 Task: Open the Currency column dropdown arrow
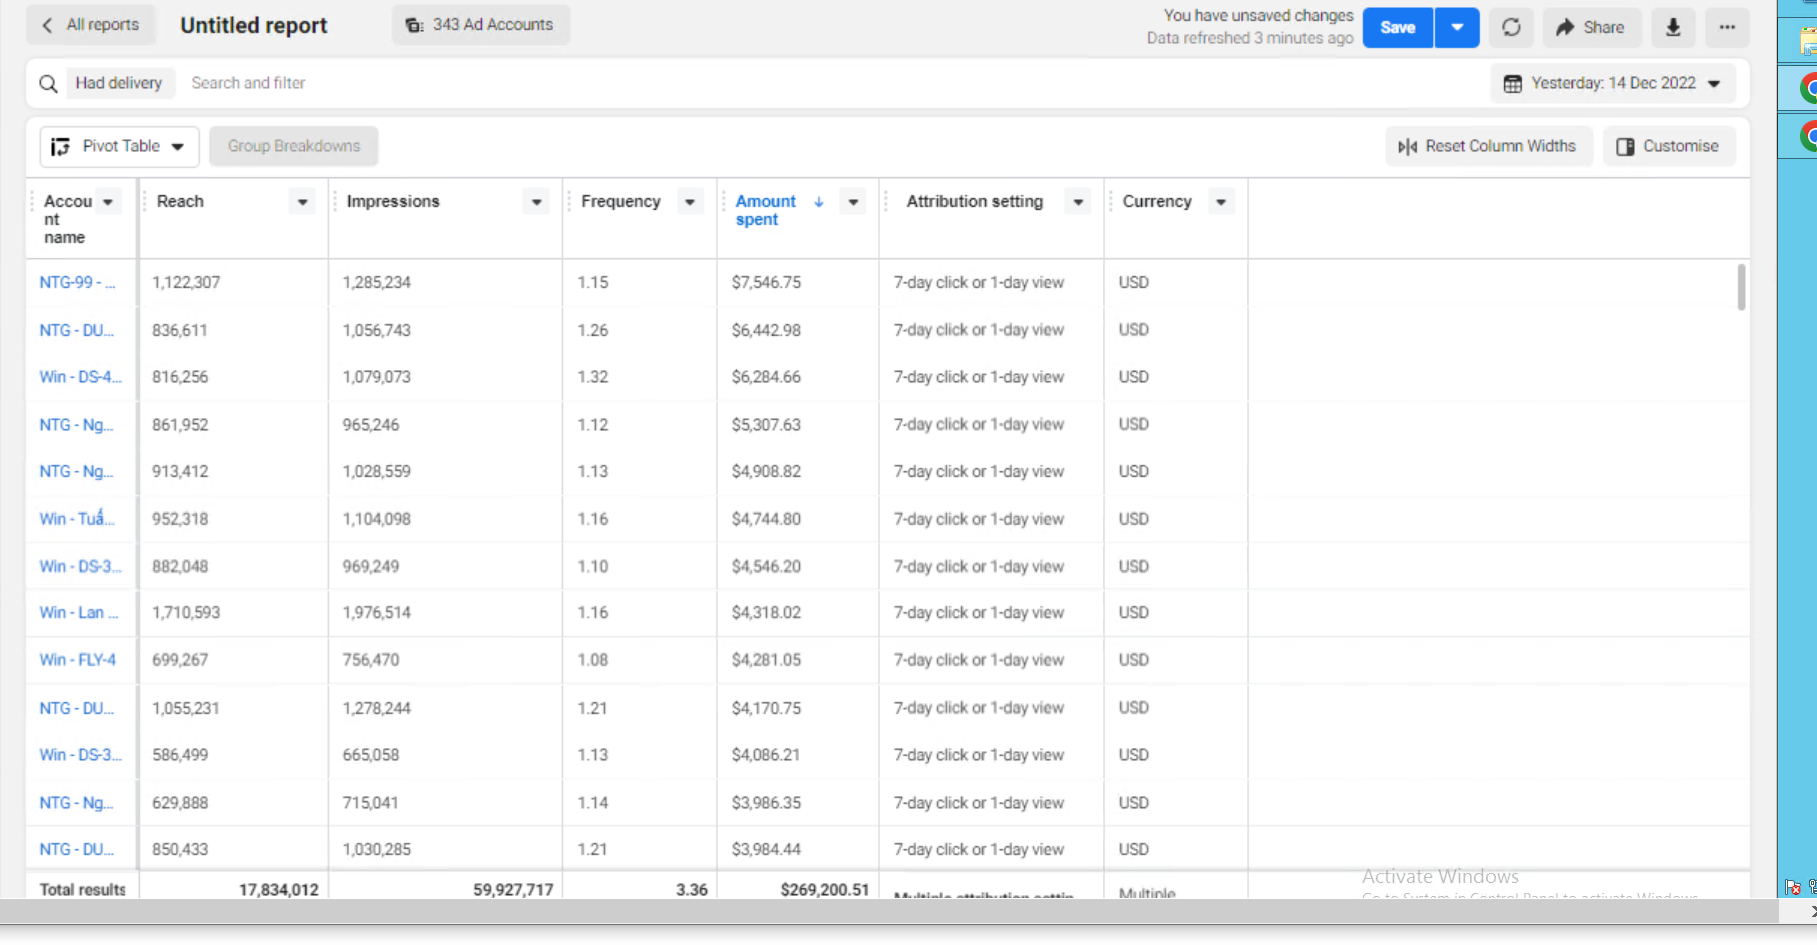[x=1221, y=202]
